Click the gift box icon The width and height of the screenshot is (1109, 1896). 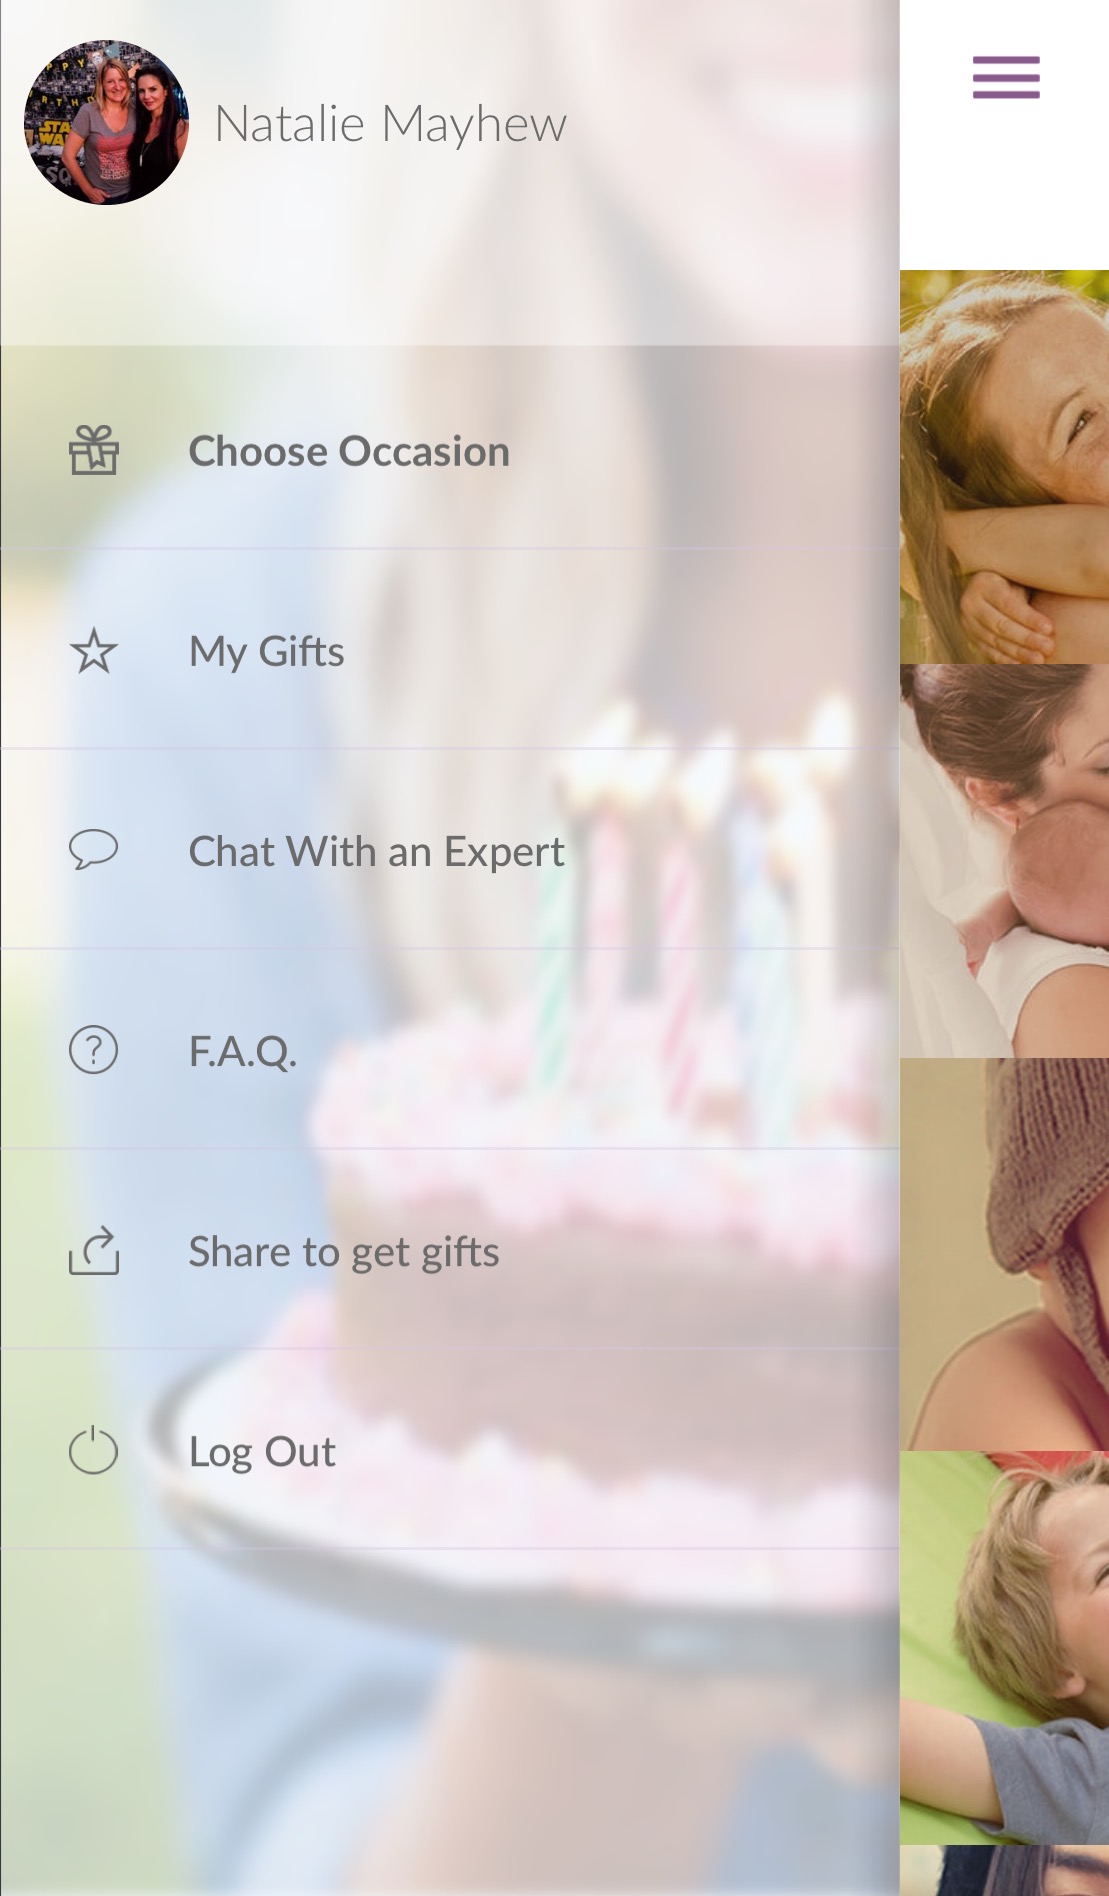(94, 450)
